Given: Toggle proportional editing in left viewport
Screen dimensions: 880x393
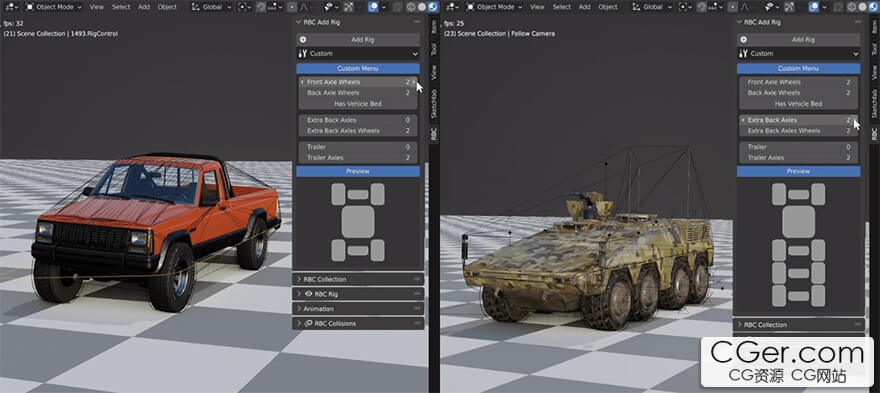Looking at the screenshot, I should coord(292,7).
